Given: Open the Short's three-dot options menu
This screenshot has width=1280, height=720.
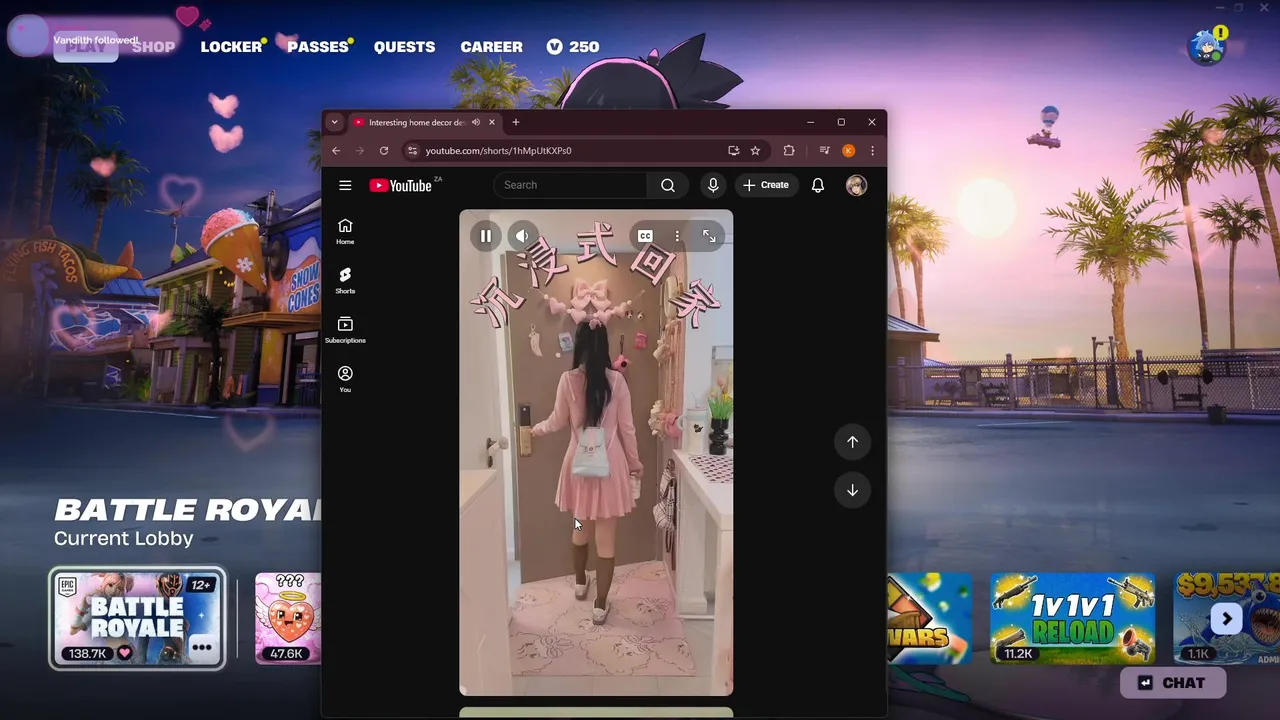Looking at the screenshot, I should tap(677, 236).
